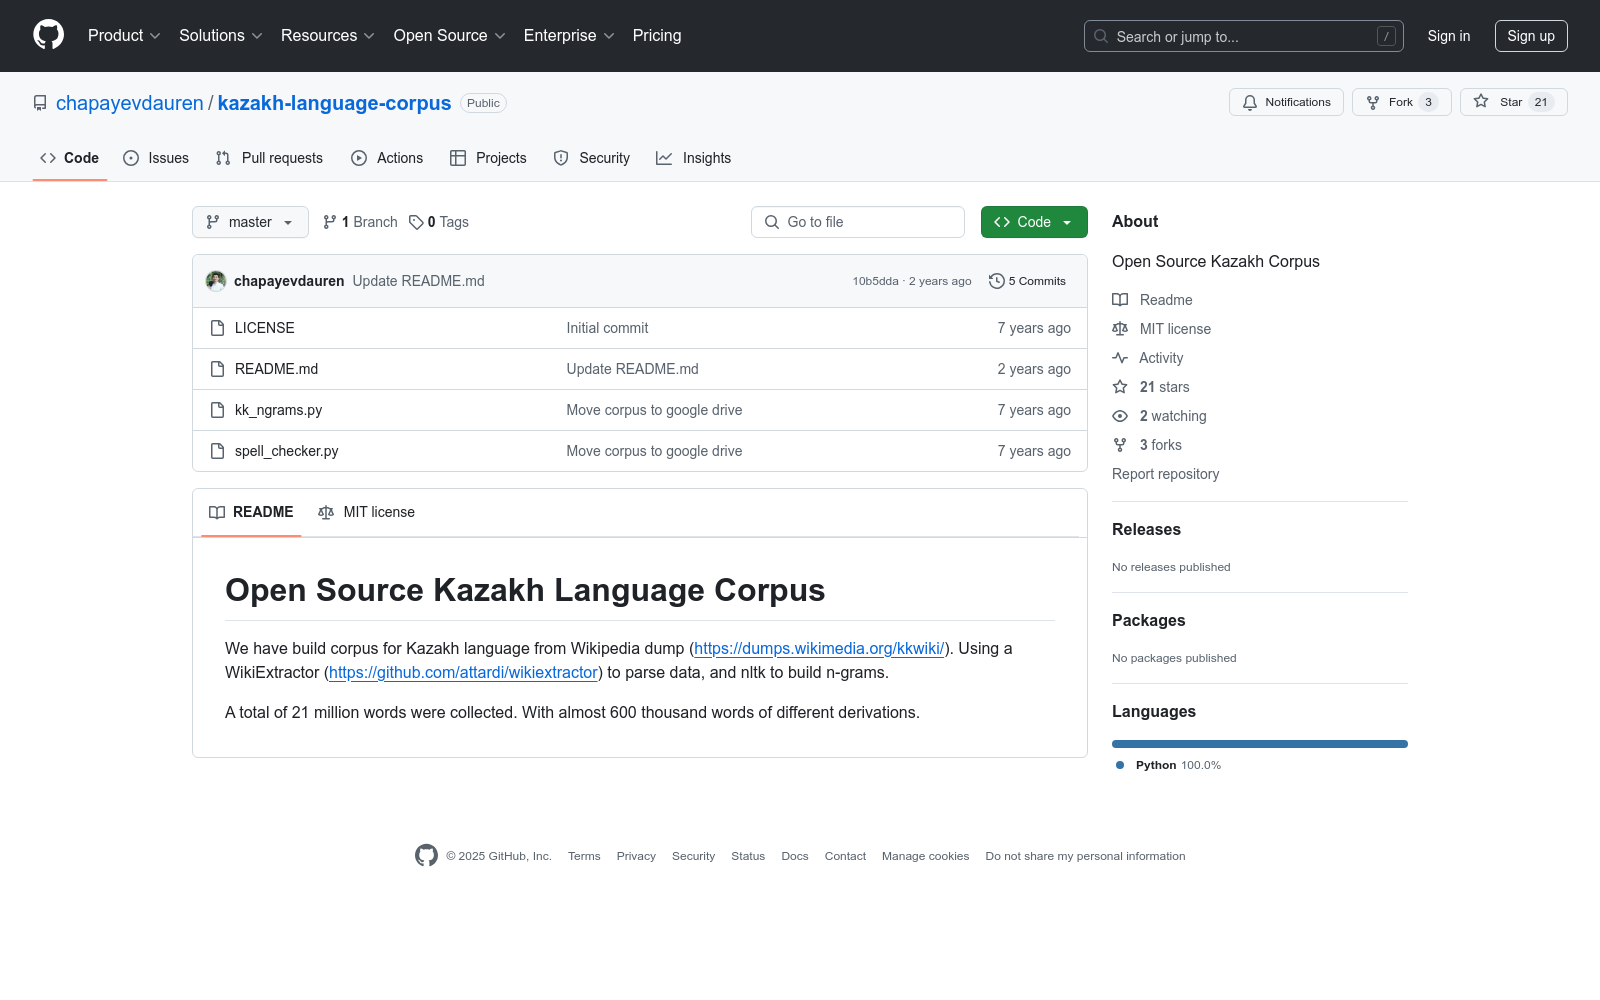Click the pulse icon beside Activity
This screenshot has width=1600, height=1000.
[1120, 358]
